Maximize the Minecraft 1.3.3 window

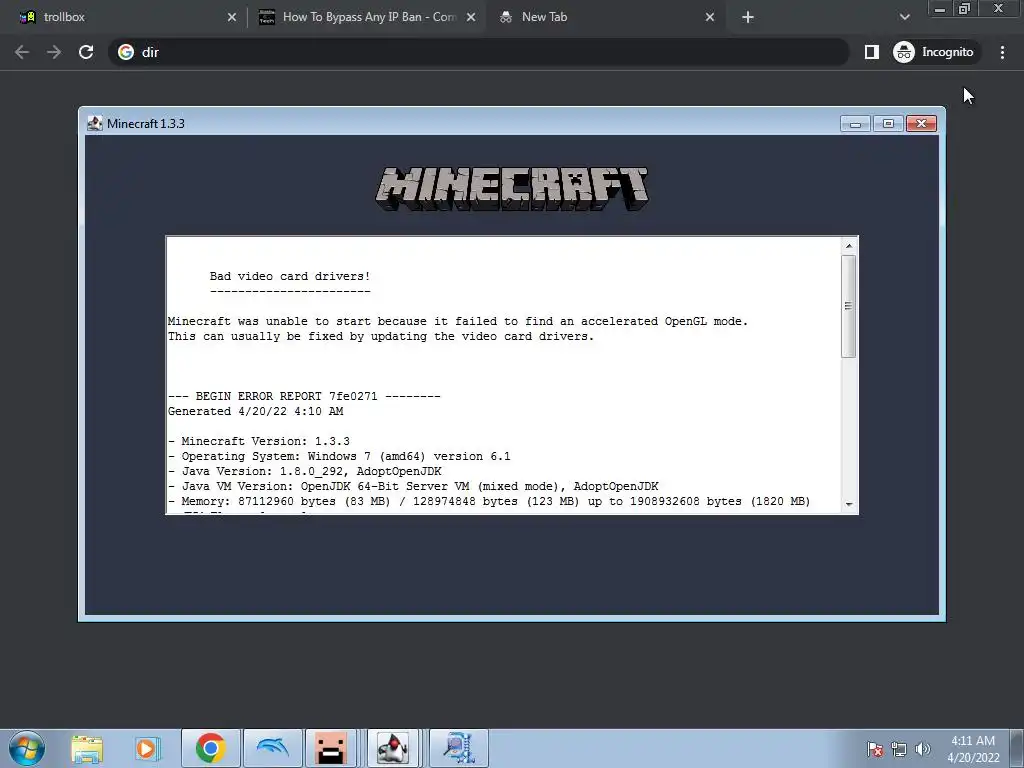(888, 123)
